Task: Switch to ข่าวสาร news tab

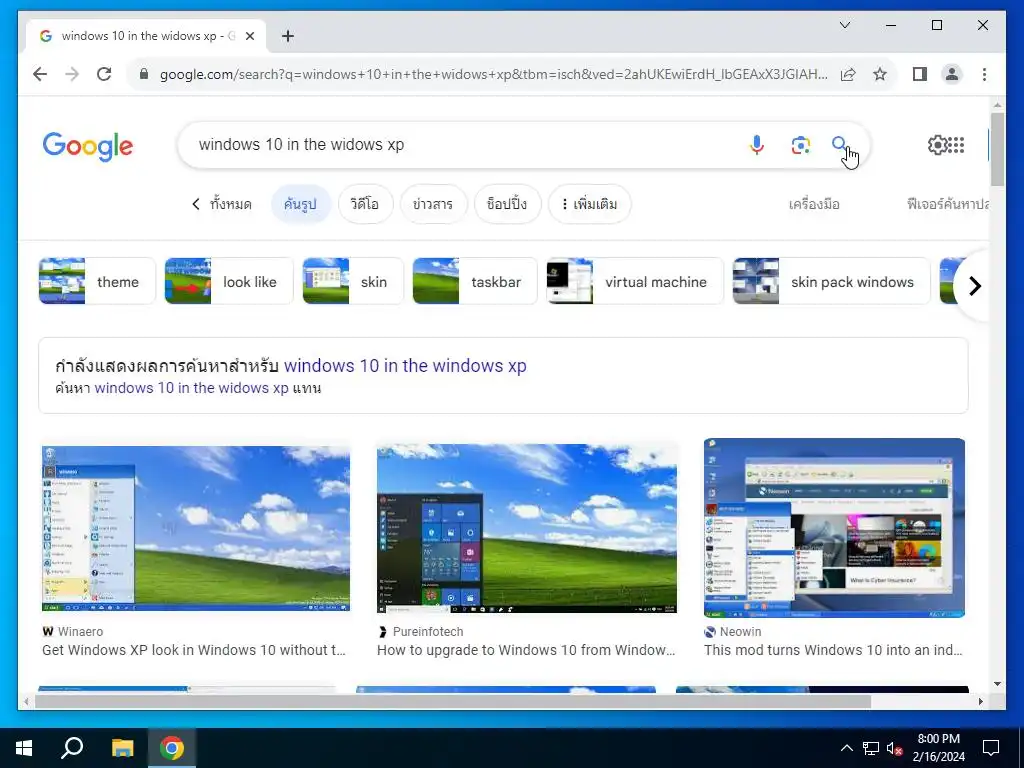Action: [x=433, y=204]
